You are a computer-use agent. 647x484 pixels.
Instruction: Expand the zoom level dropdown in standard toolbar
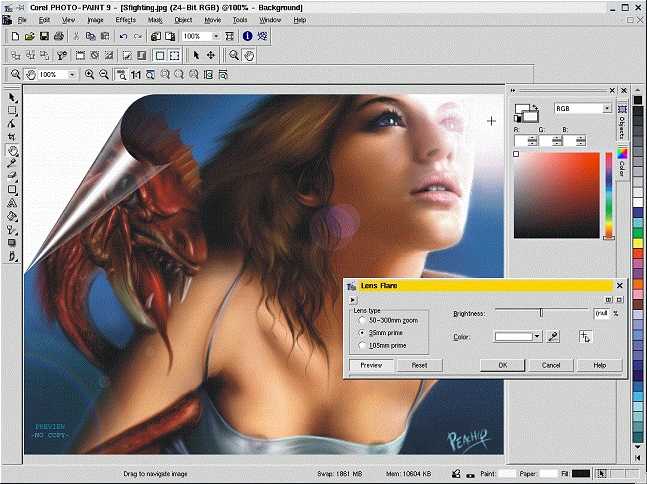[217, 36]
